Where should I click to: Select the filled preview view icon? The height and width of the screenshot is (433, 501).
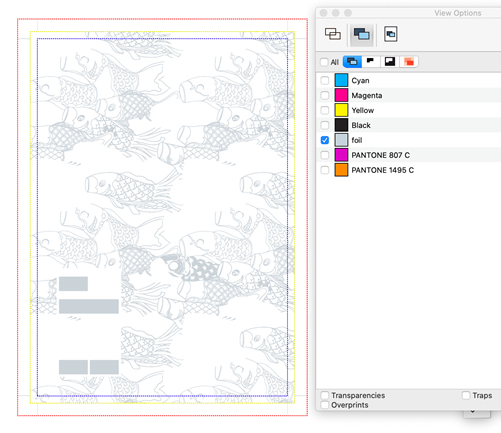pyautogui.click(x=362, y=34)
